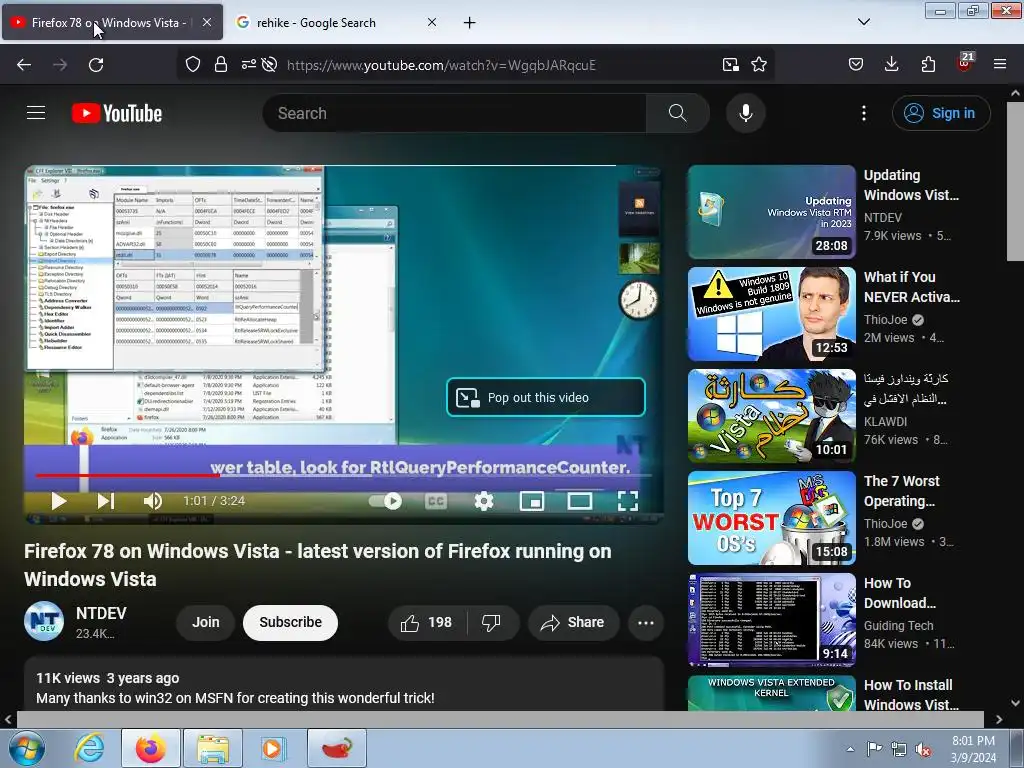Open How To Download video title
1024x768 pixels.
tap(900, 593)
